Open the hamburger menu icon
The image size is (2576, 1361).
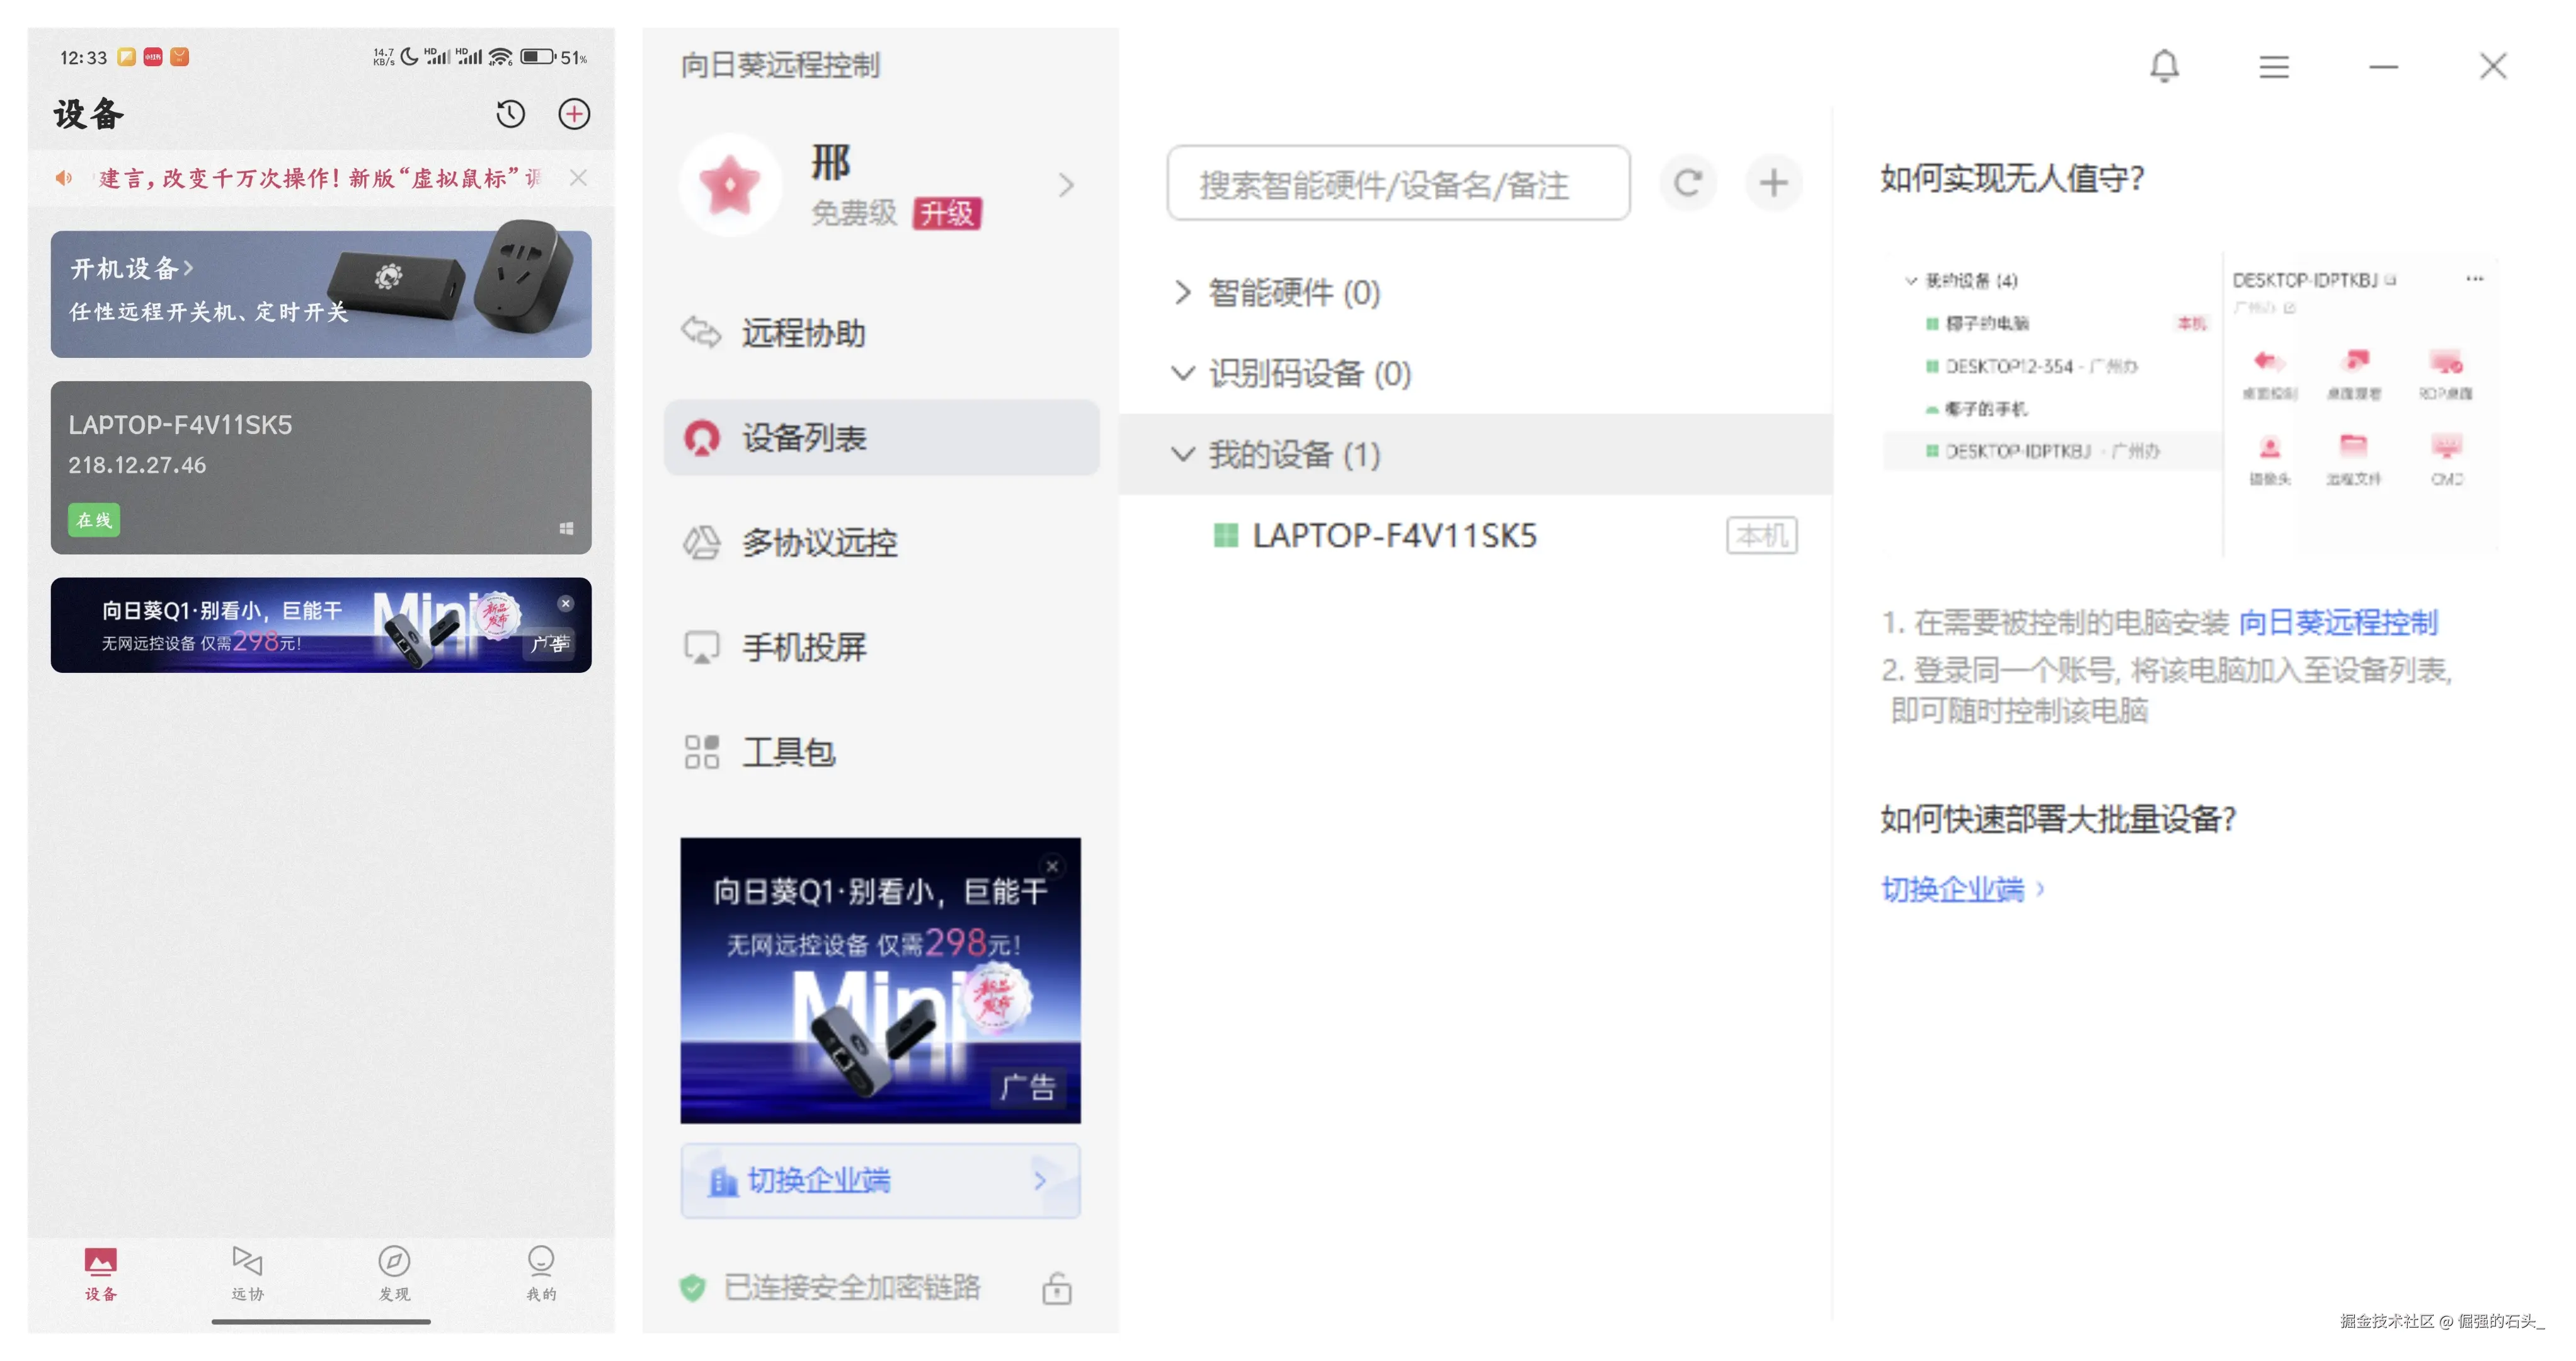(x=2274, y=67)
